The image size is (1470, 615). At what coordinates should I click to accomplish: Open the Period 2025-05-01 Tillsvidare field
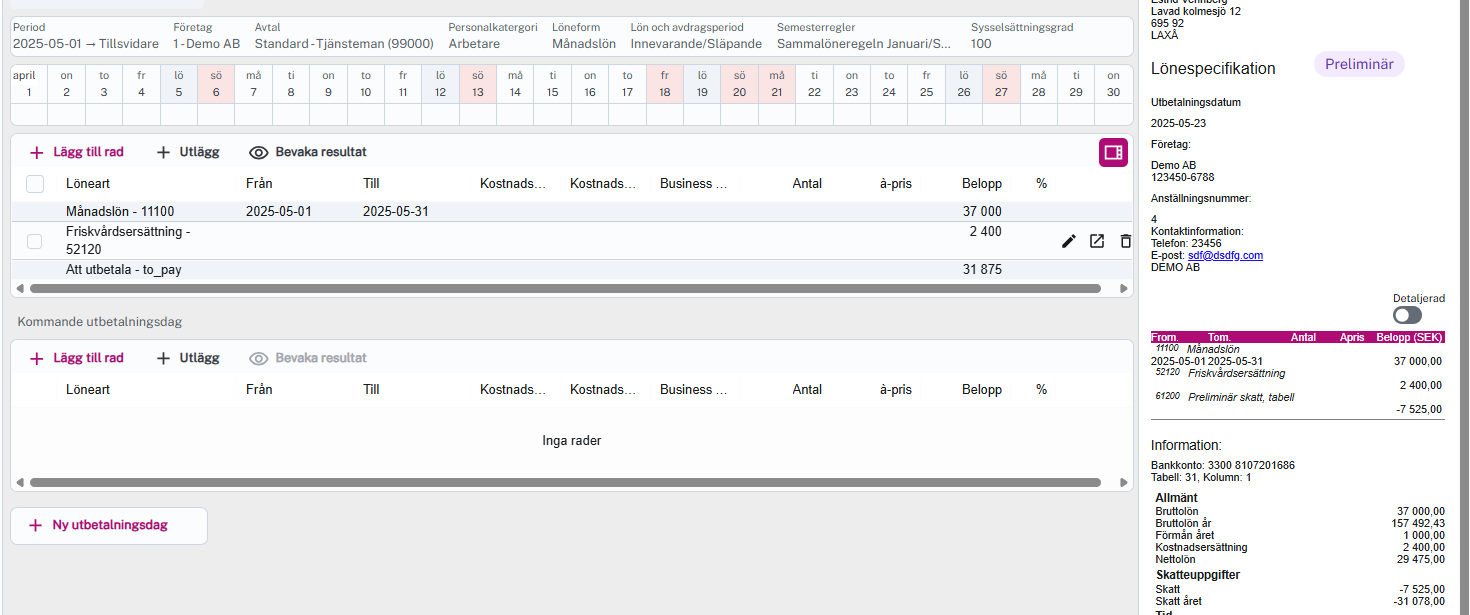point(85,44)
